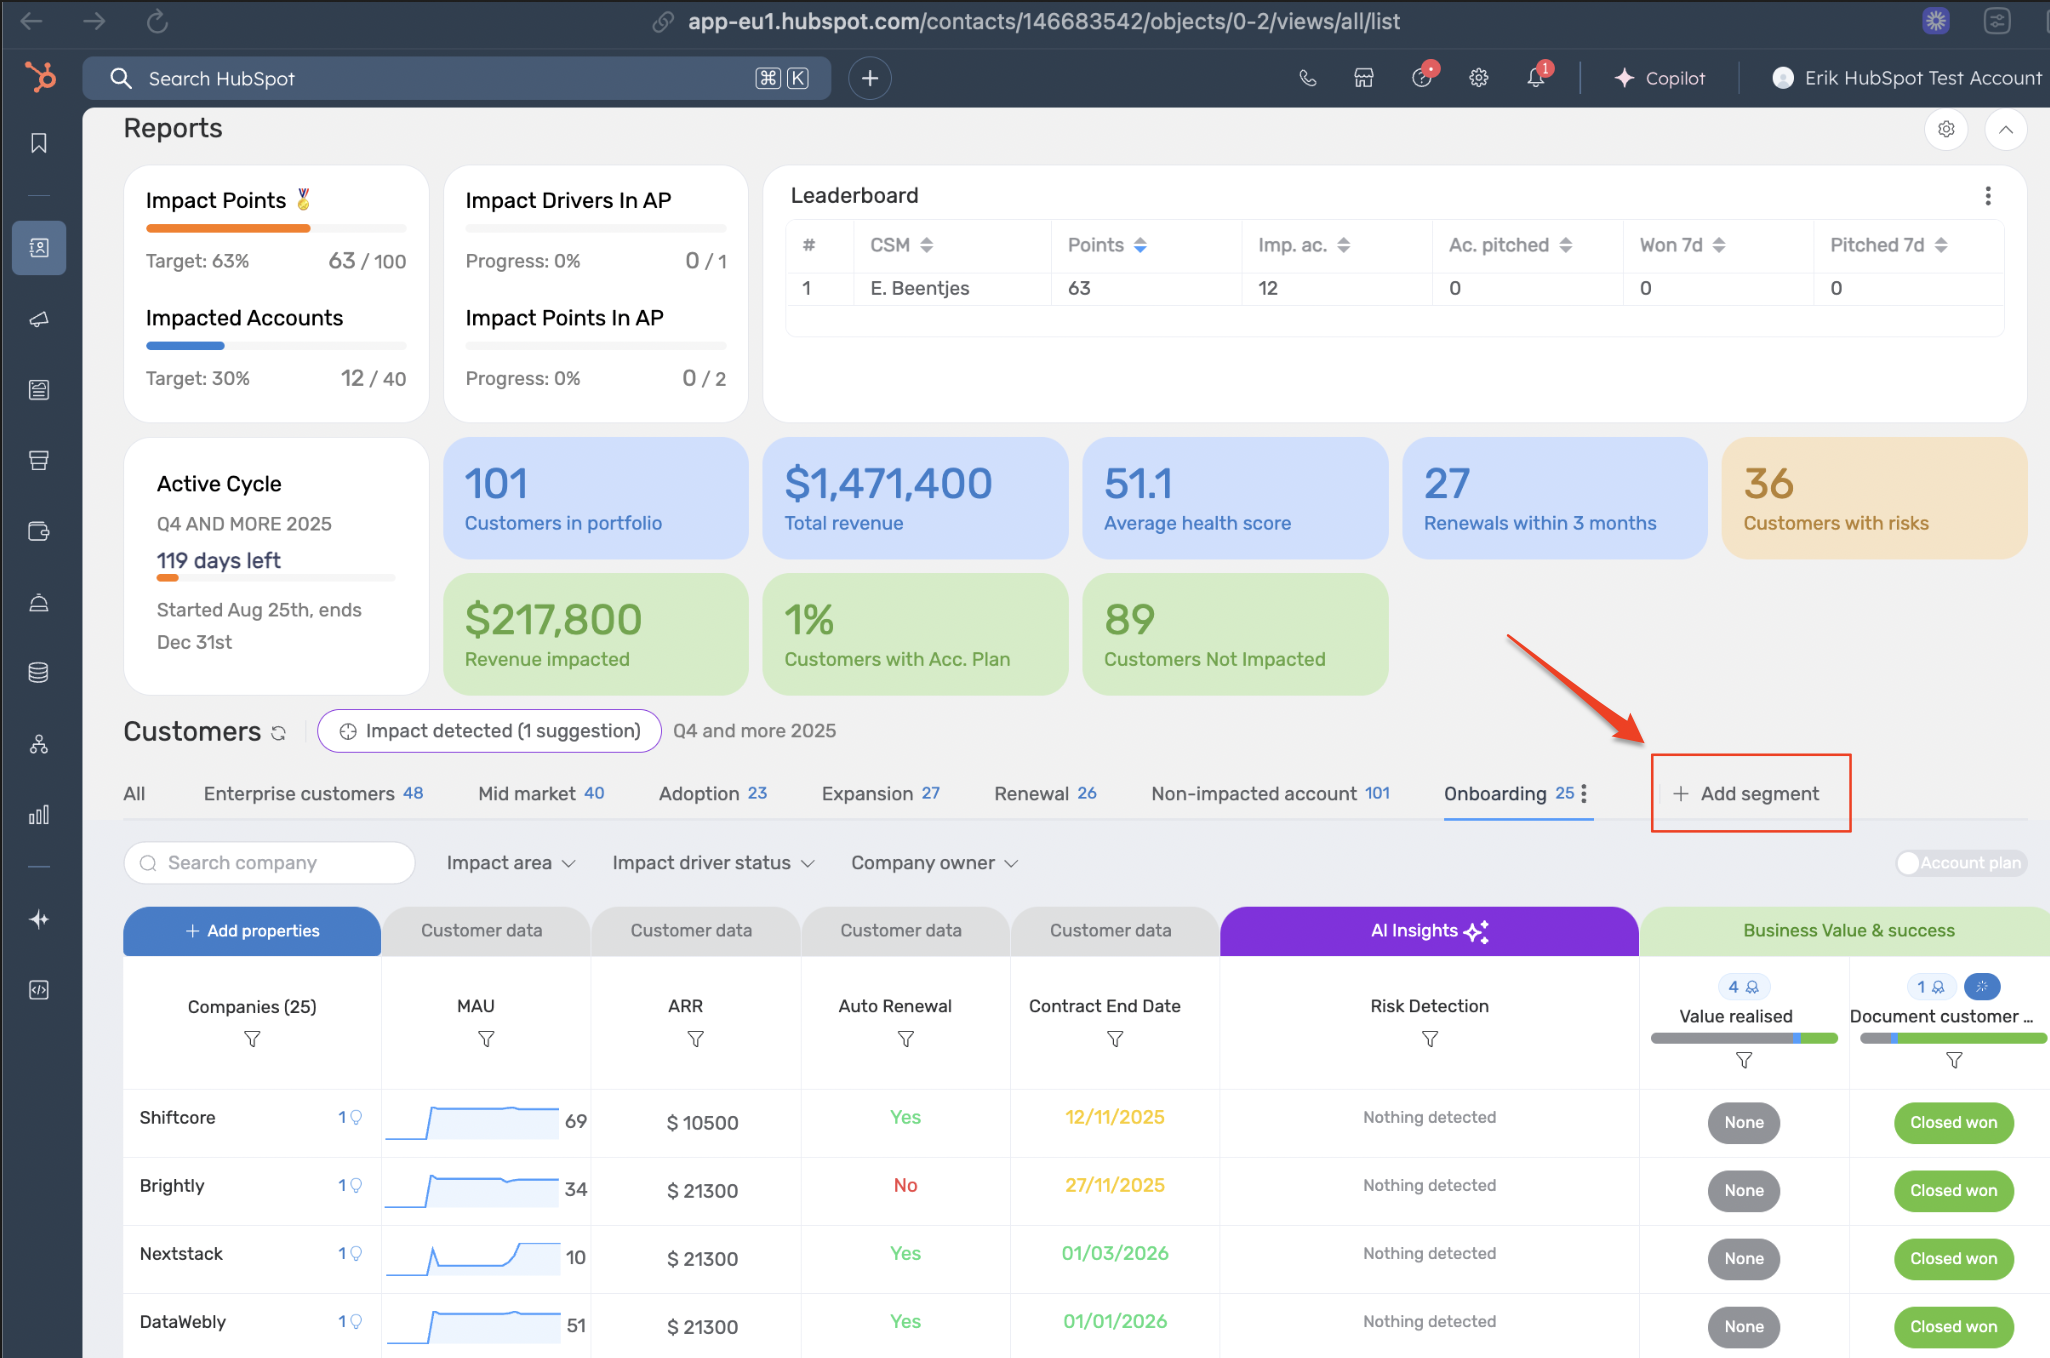2050x1358 pixels.
Task: Click Closed won badge in Shiftcore row
Action: 1954,1123
